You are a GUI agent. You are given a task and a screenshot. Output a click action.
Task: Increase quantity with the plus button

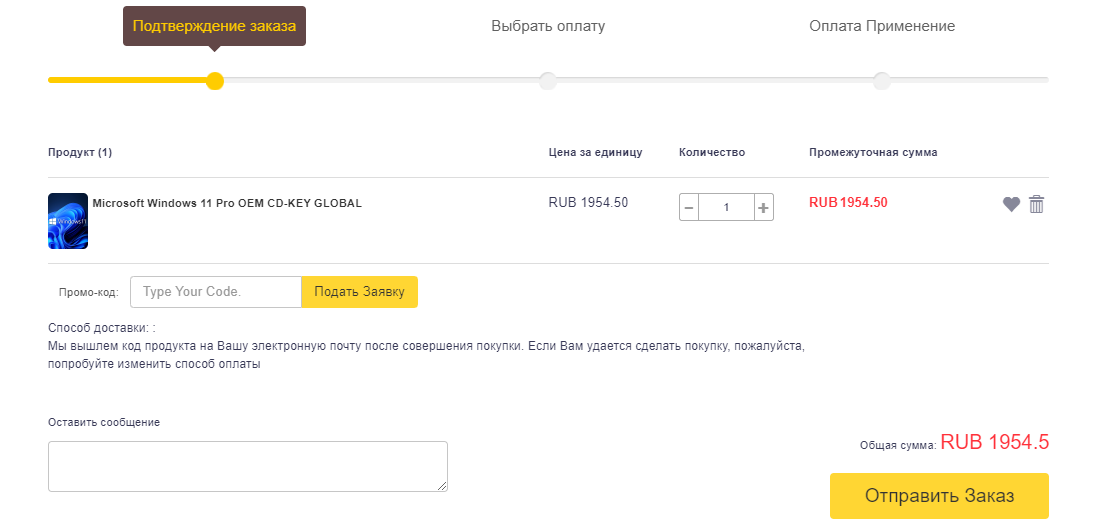click(x=763, y=208)
